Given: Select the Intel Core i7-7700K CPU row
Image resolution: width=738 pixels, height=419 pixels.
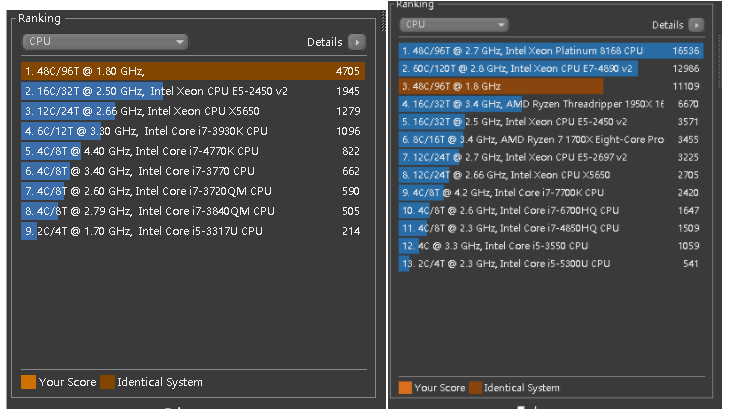Looking at the screenshot, I should (551, 193).
